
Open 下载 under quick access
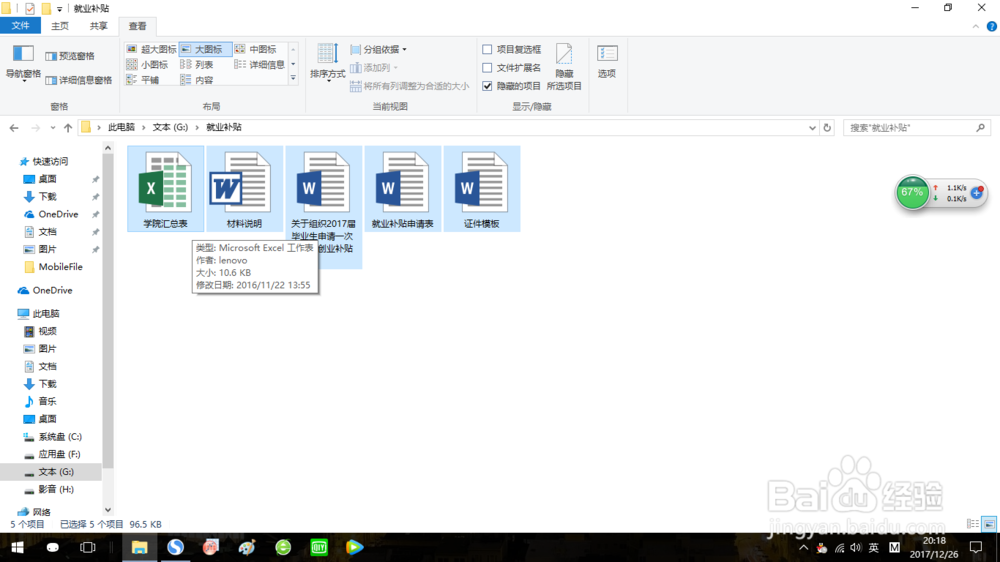coord(47,196)
